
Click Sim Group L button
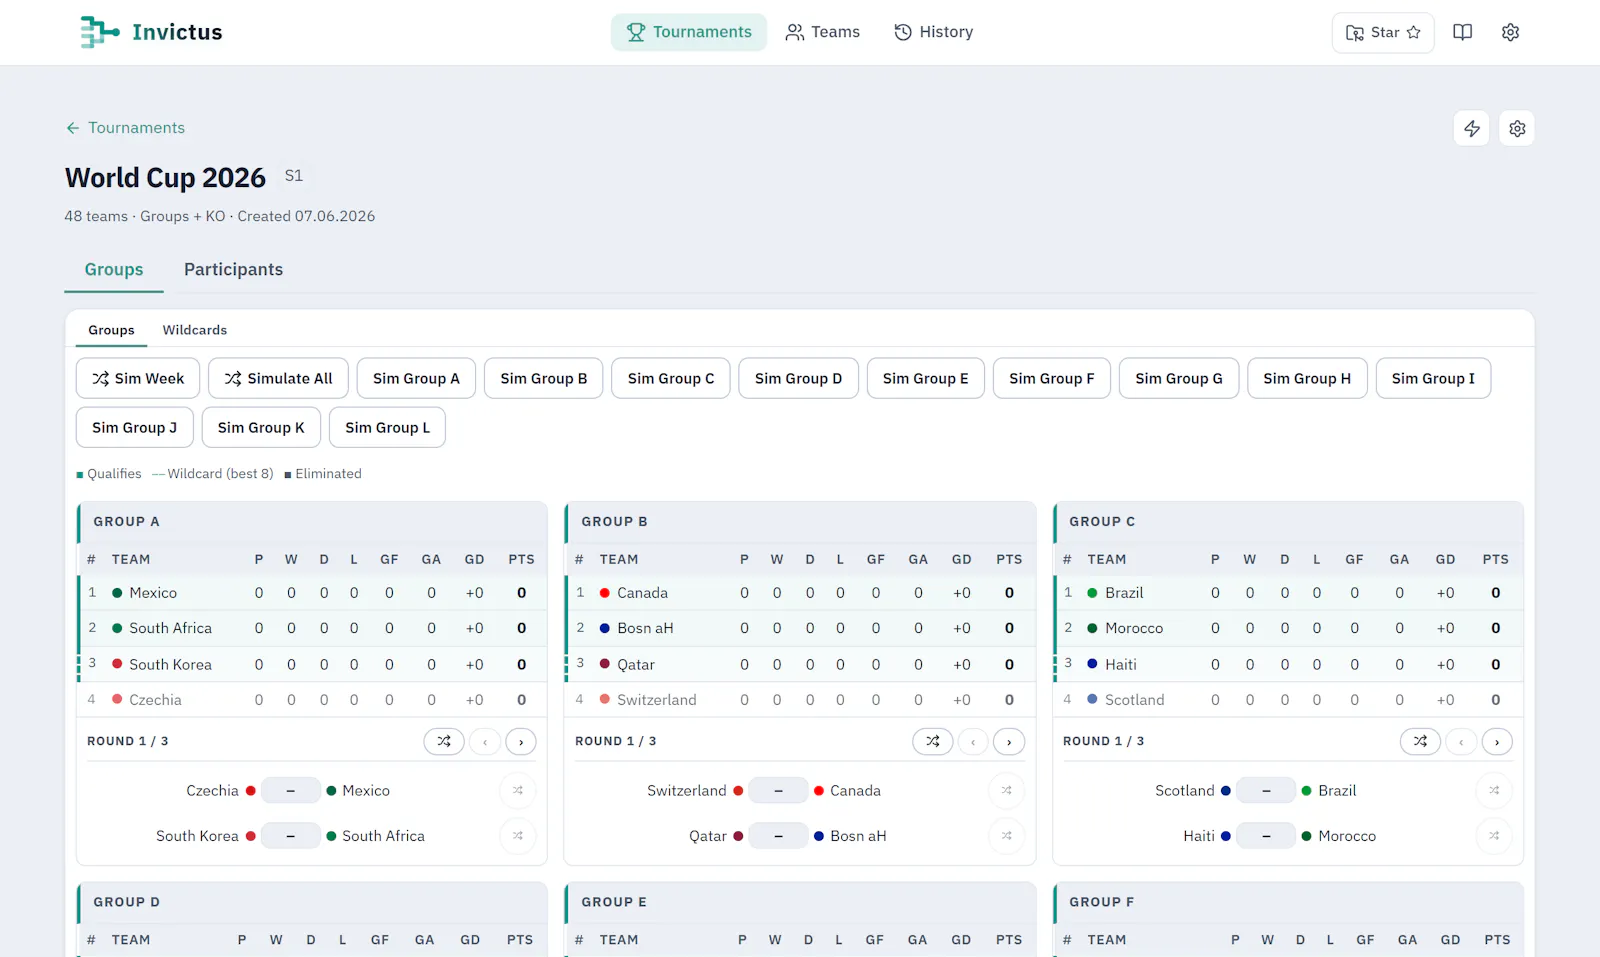click(387, 428)
